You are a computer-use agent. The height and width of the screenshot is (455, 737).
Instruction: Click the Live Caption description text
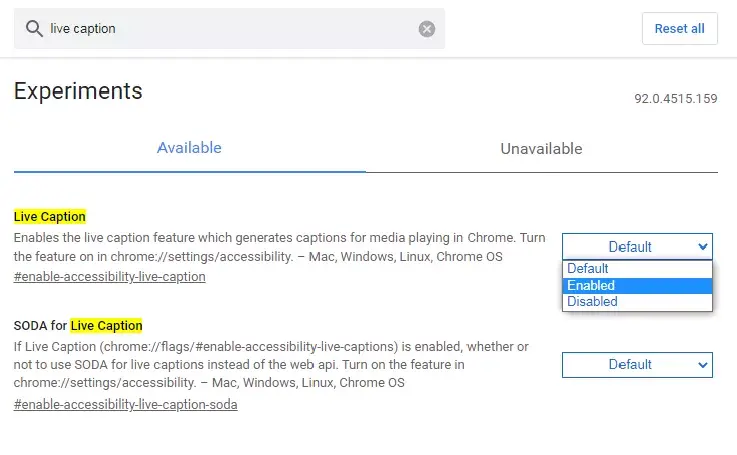280,247
